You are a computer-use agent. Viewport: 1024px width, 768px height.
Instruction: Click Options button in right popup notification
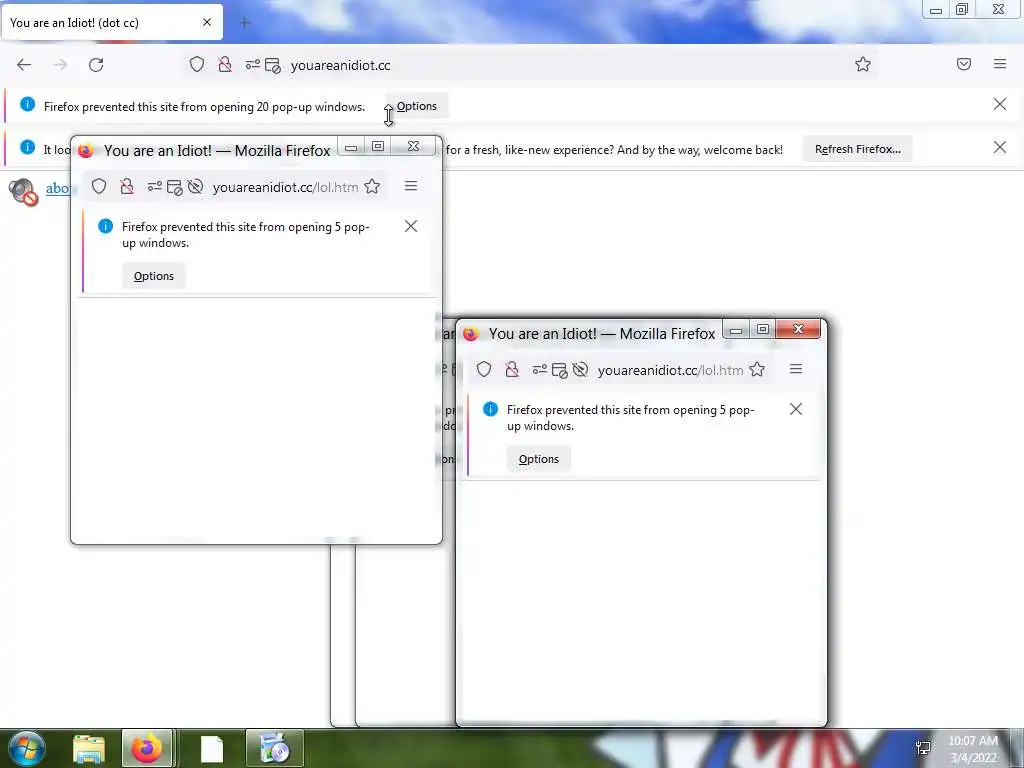539,458
